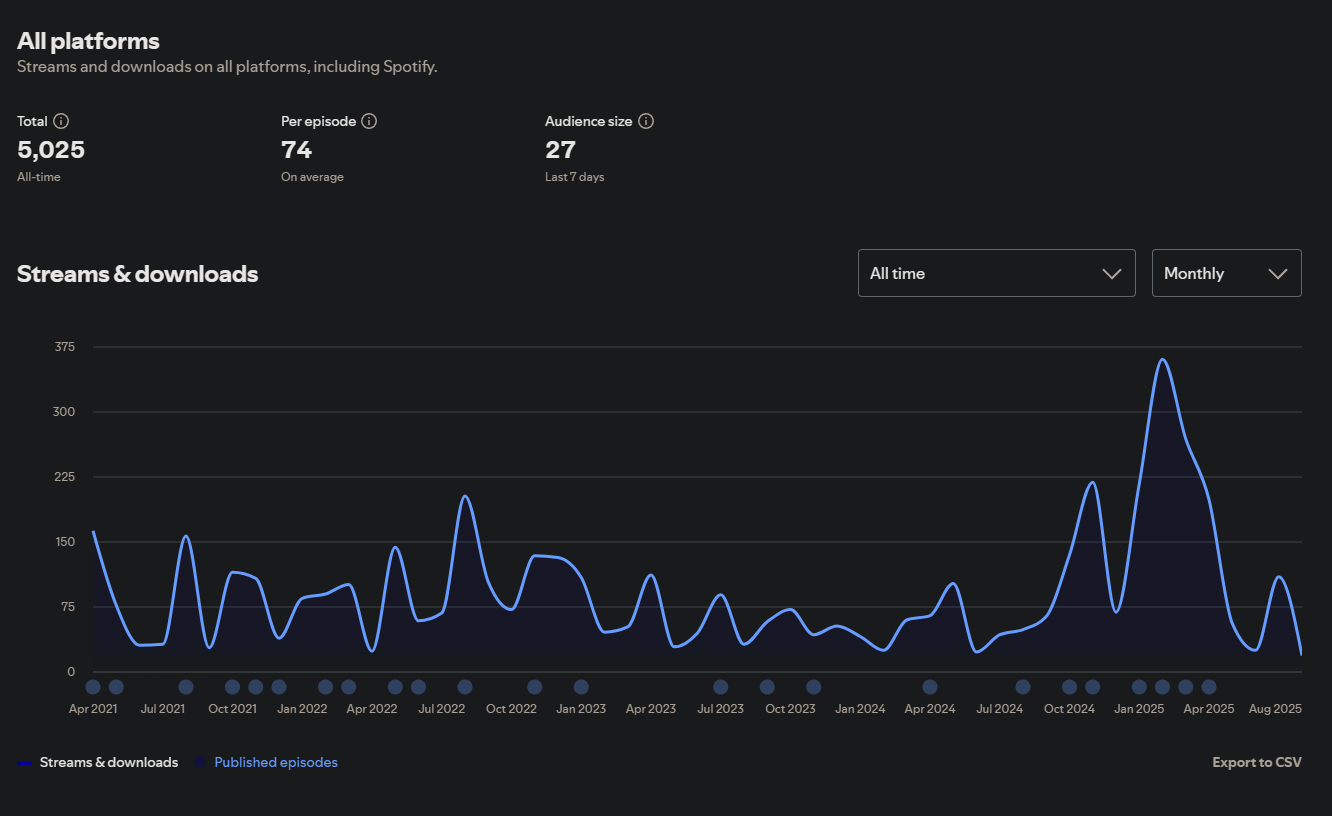Click the chevron arrow in the All time box
Viewport: 1332px width, 816px height.
pyautogui.click(x=1111, y=274)
